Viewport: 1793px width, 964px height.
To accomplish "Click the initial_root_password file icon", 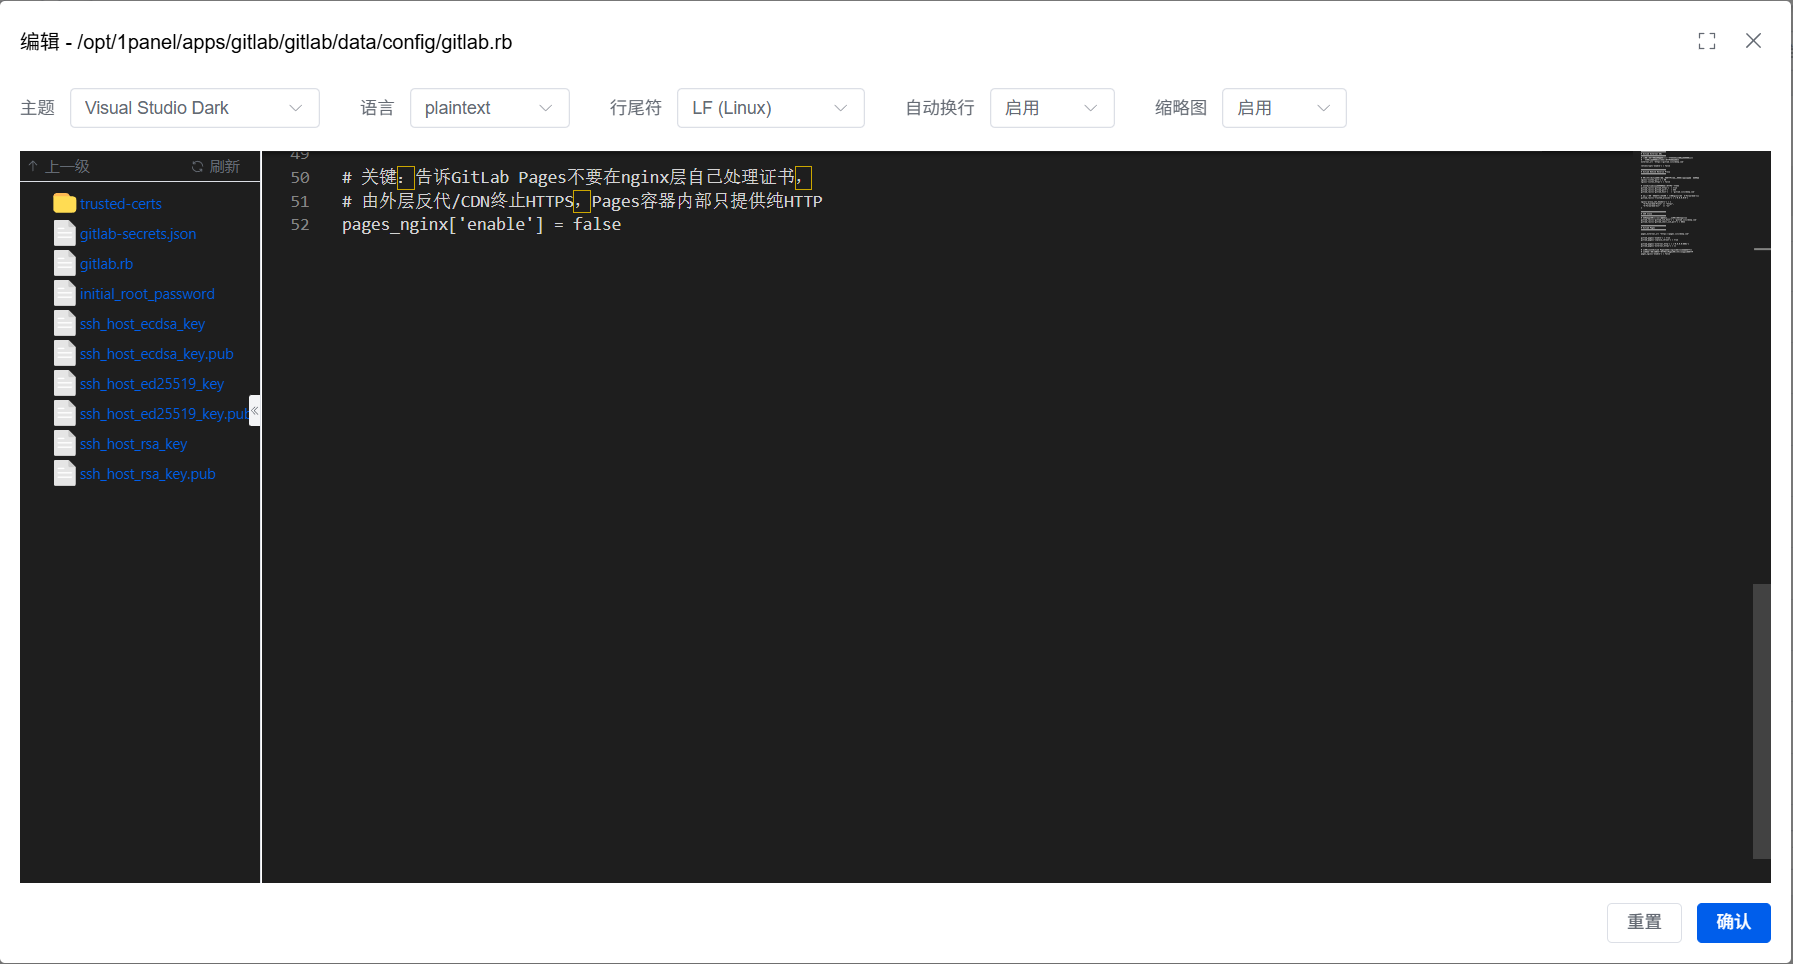I will coord(65,293).
